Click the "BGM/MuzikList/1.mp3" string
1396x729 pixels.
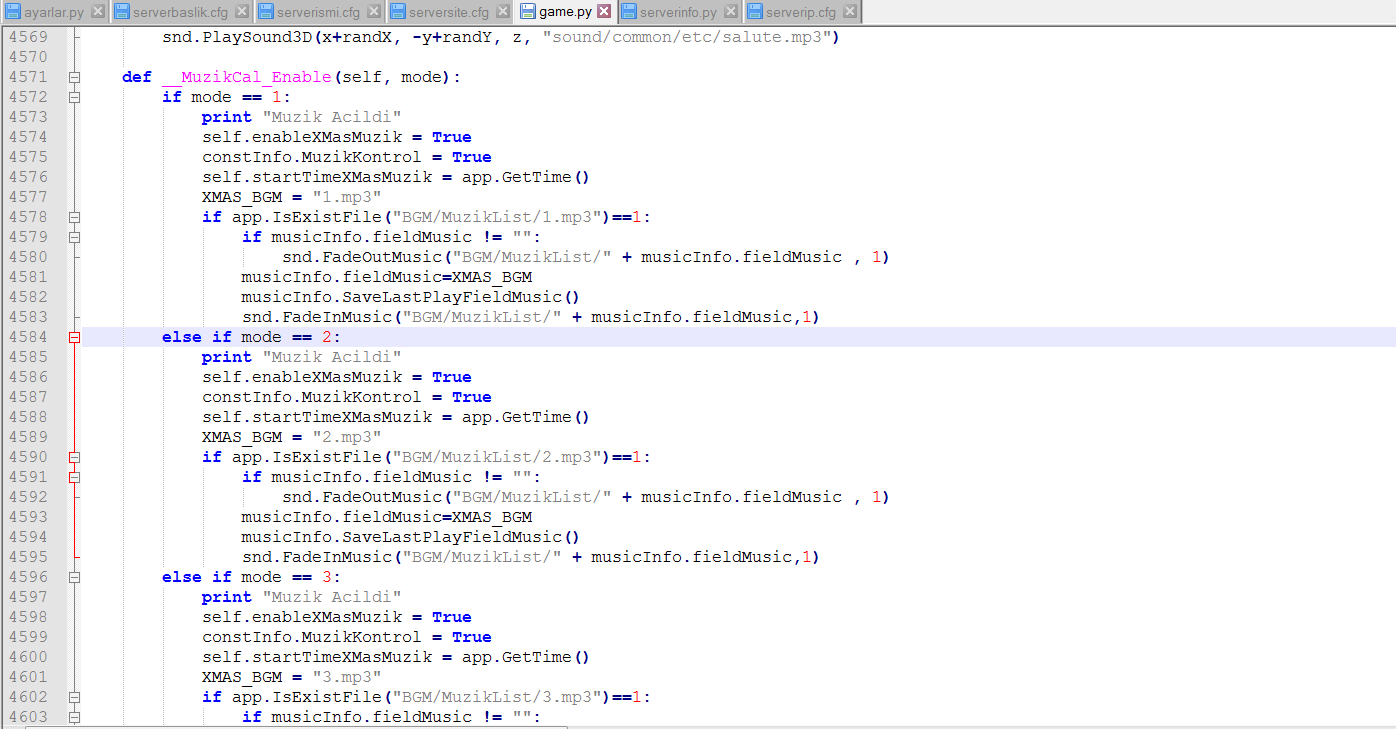click(x=497, y=217)
